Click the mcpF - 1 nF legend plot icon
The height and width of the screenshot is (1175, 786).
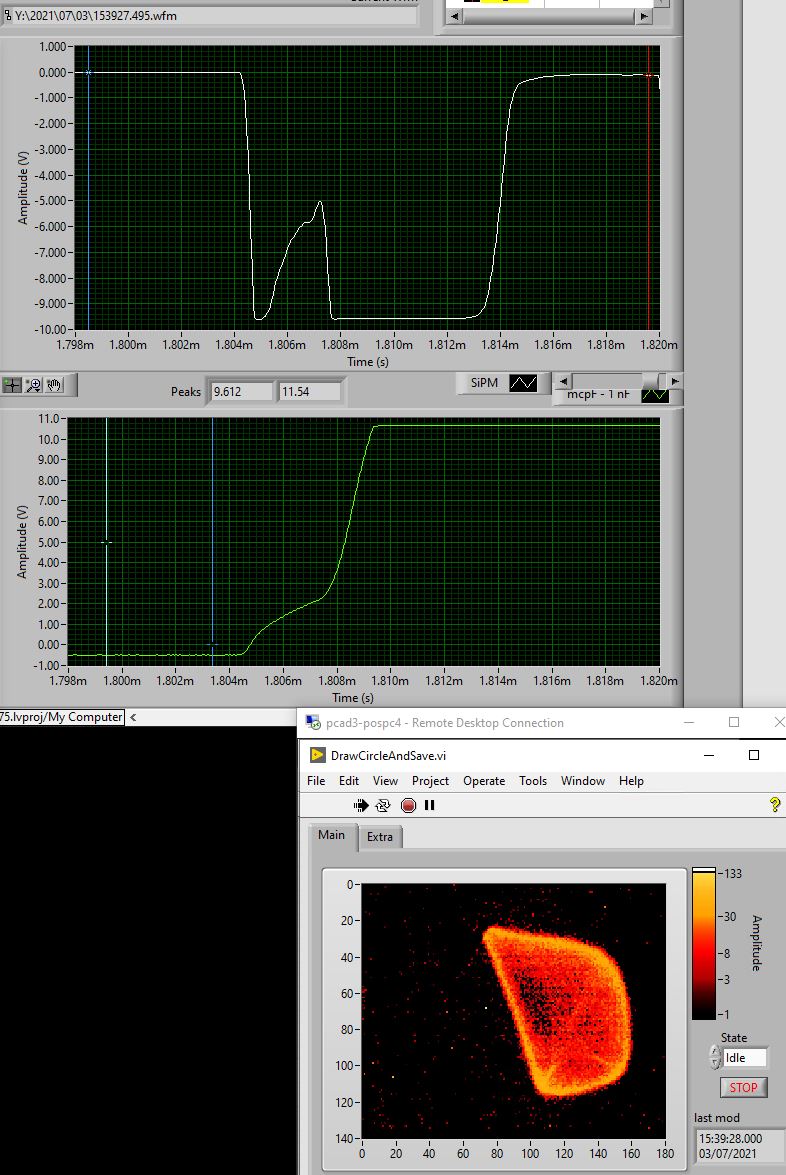tap(655, 395)
